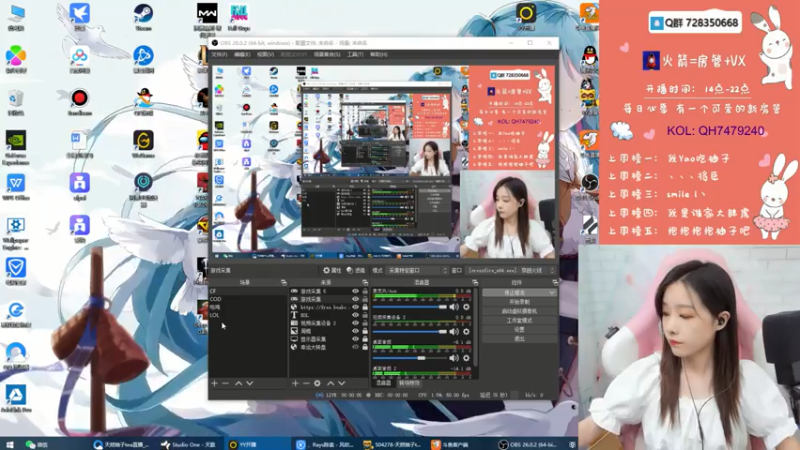Add a new source with the plus icon
Image resolution: width=800 pixels, height=450 pixels.
[x=295, y=383]
